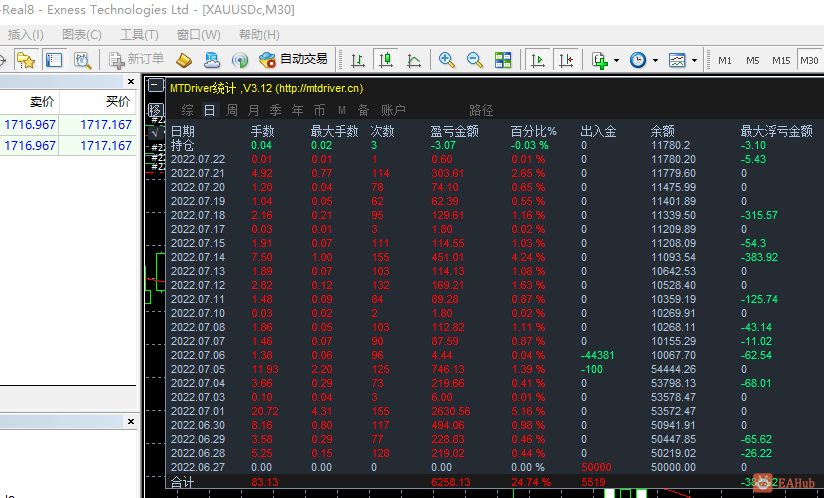Open the Market Watch star icon

pyautogui.click(x=25, y=60)
